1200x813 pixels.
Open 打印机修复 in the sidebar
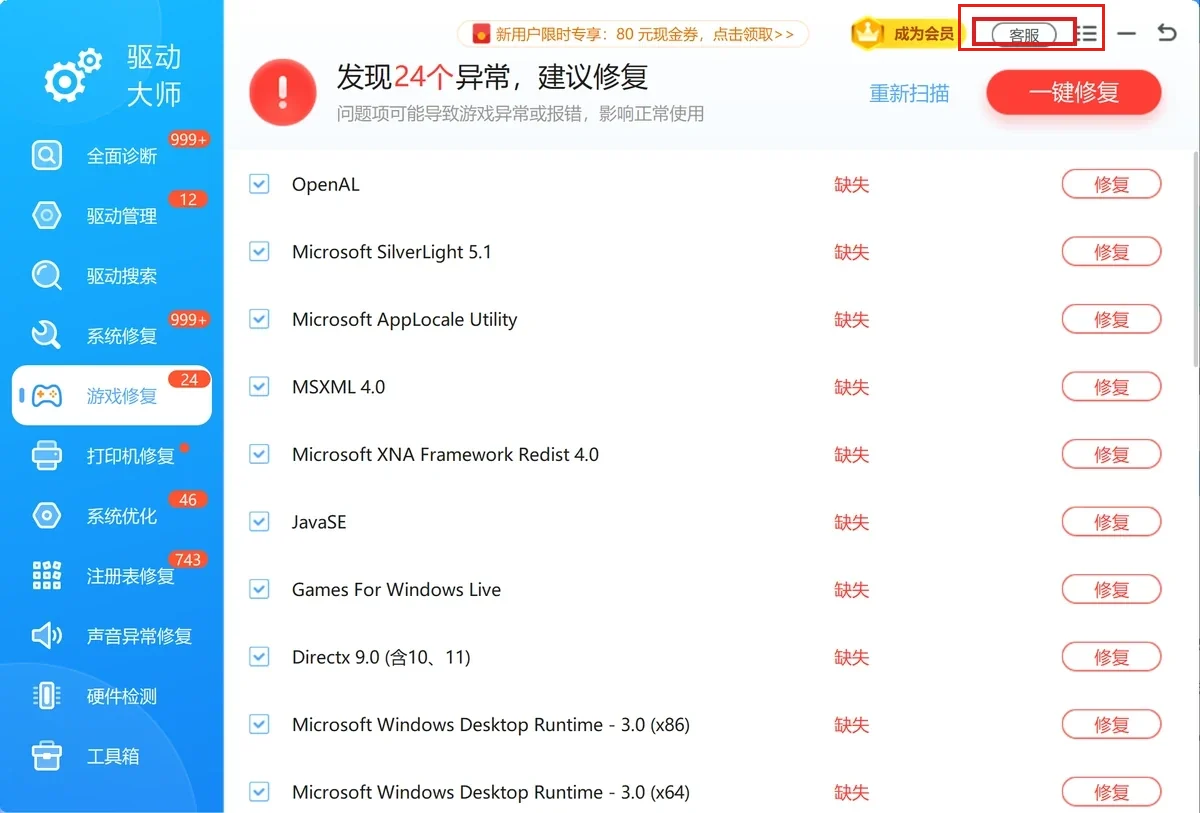pyautogui.click(x=111, y=456)
